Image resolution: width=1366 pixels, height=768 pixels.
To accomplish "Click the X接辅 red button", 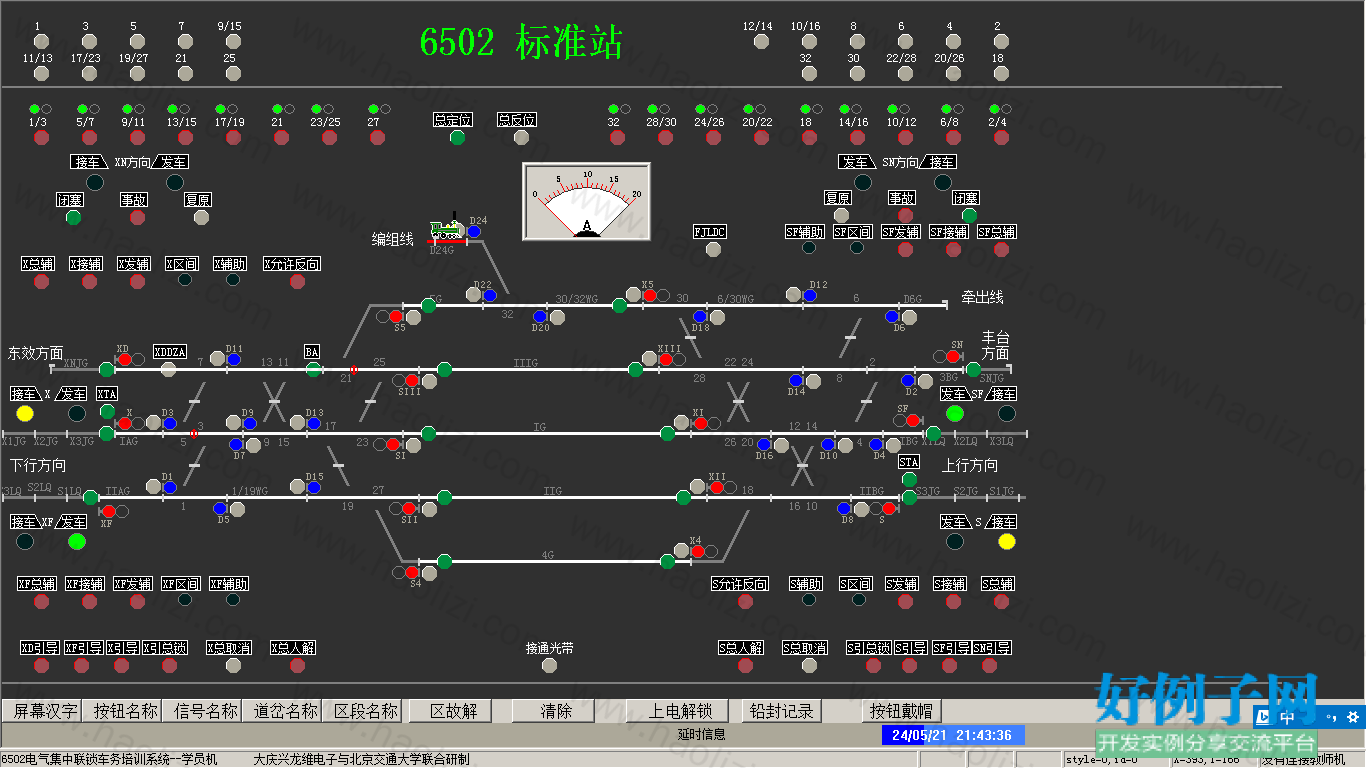I will pyautogui.click(x=89, y=281).
